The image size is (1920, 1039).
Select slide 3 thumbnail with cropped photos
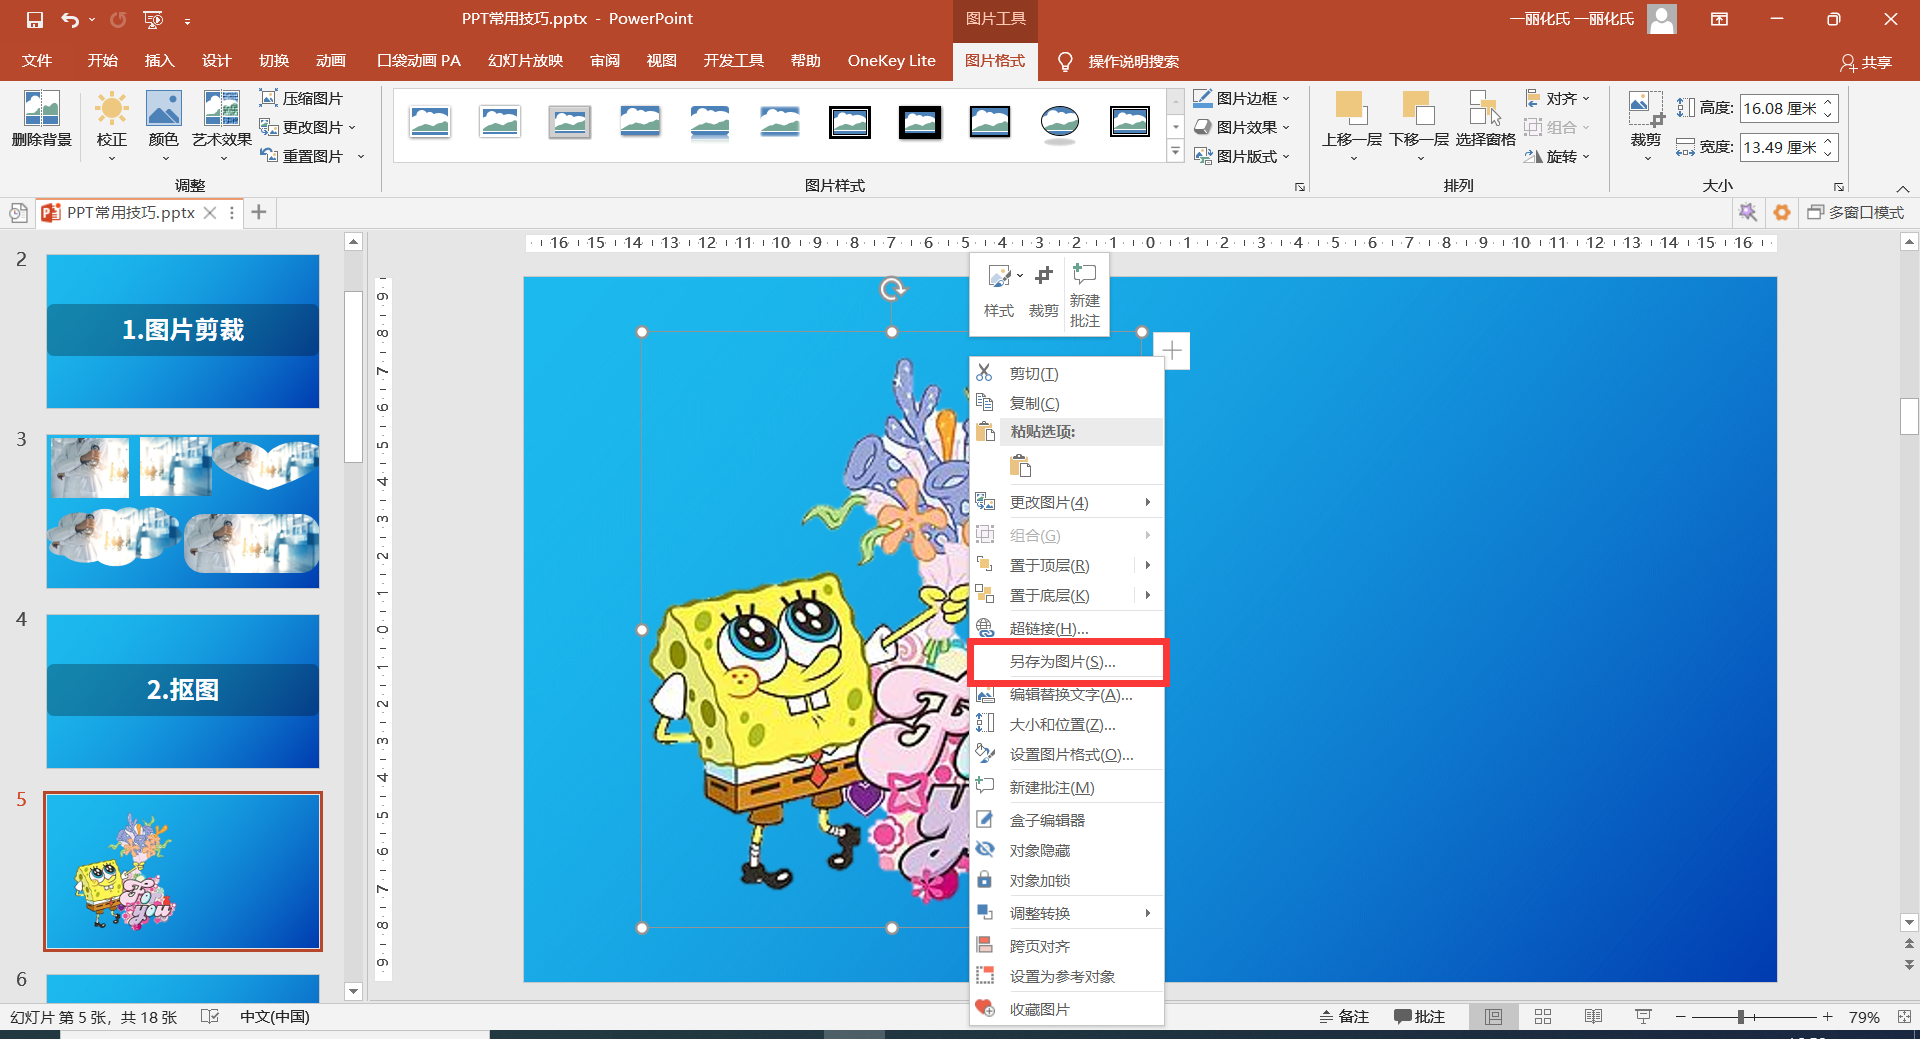pos(183,511)
